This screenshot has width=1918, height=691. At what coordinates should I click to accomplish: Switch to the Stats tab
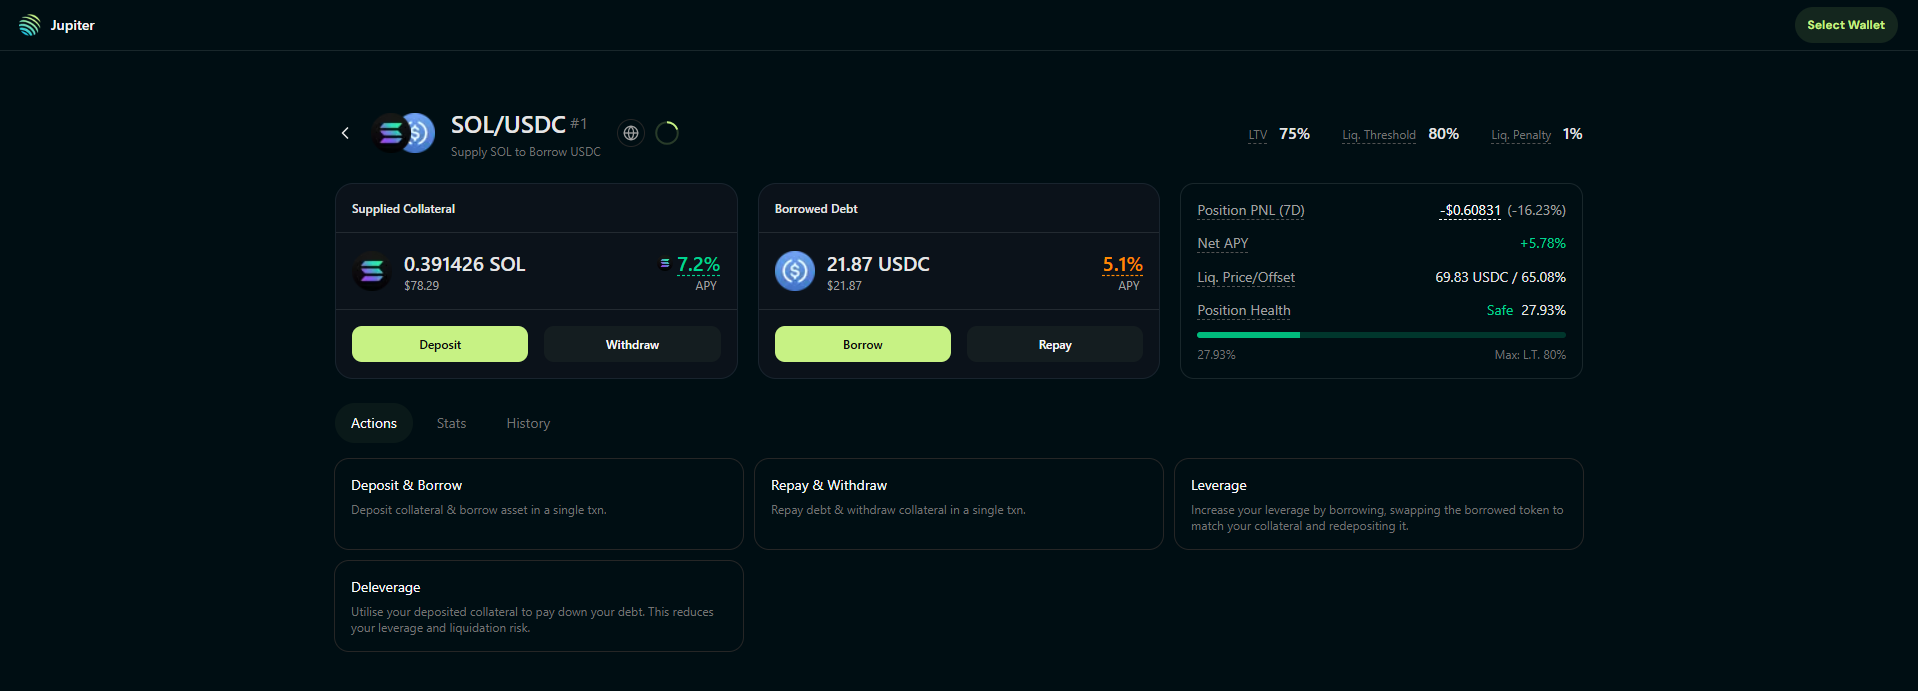tap(451, 423)
